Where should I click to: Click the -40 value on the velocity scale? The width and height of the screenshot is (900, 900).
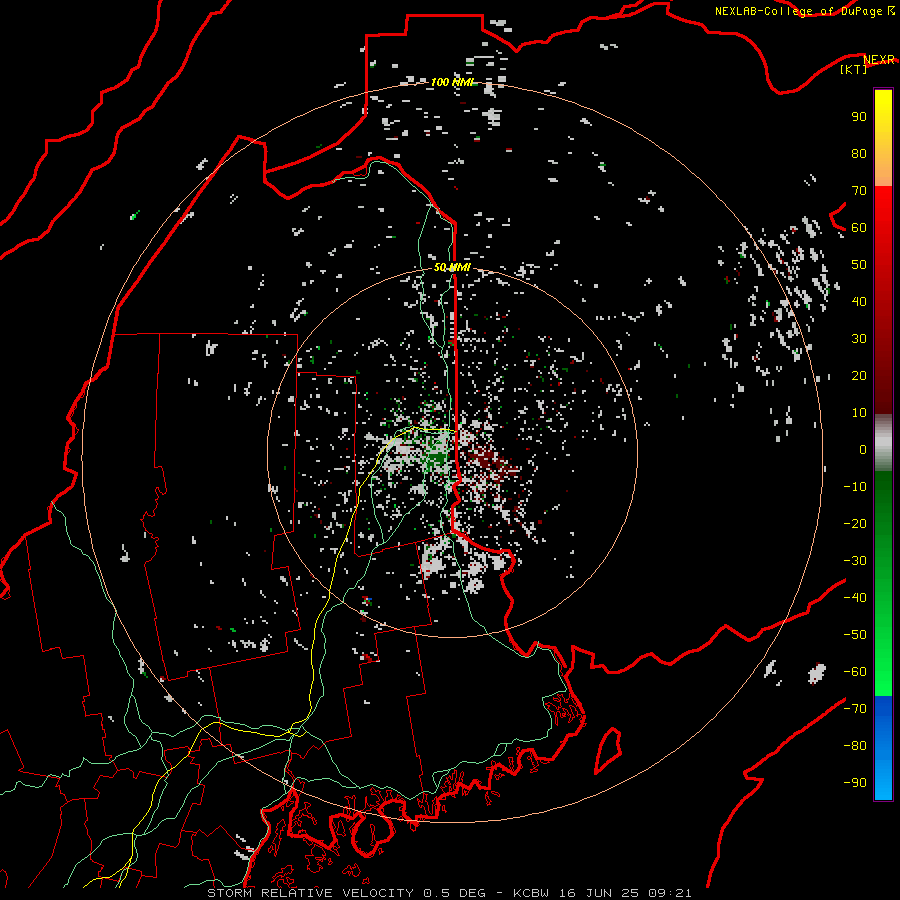(855, 598)
